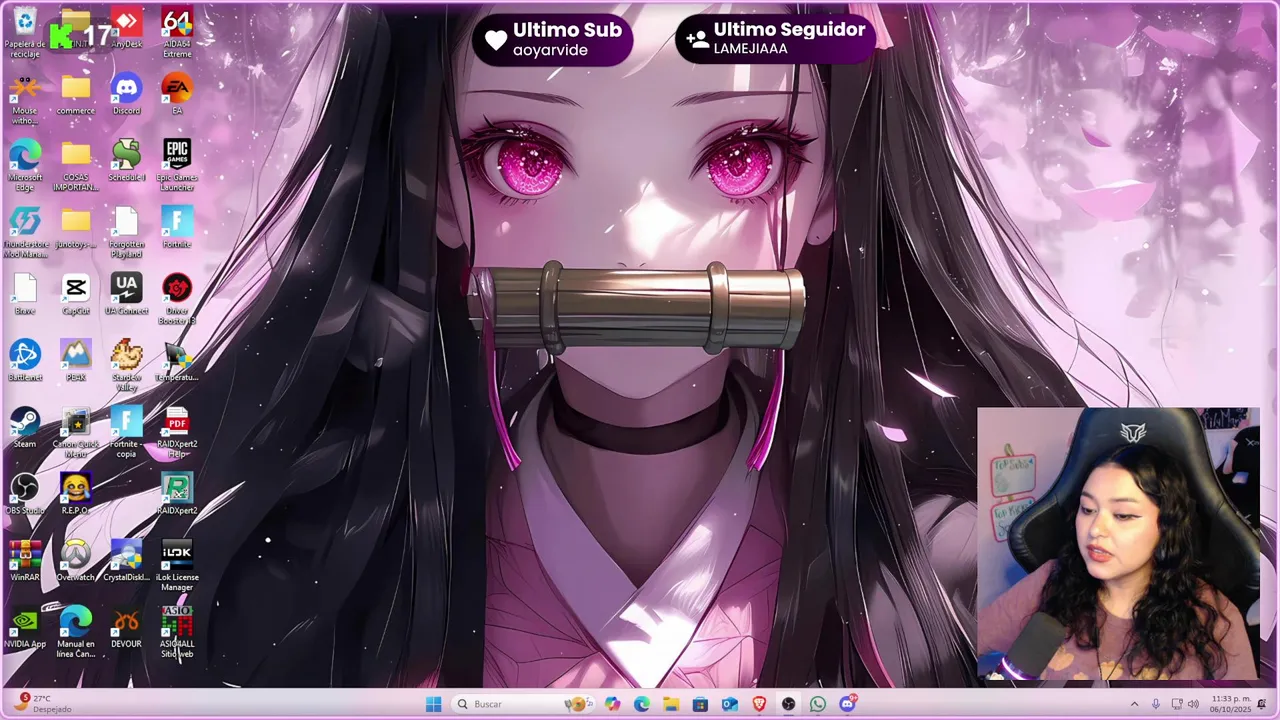Open the Windows Start menu

click(x=433, y=704)
